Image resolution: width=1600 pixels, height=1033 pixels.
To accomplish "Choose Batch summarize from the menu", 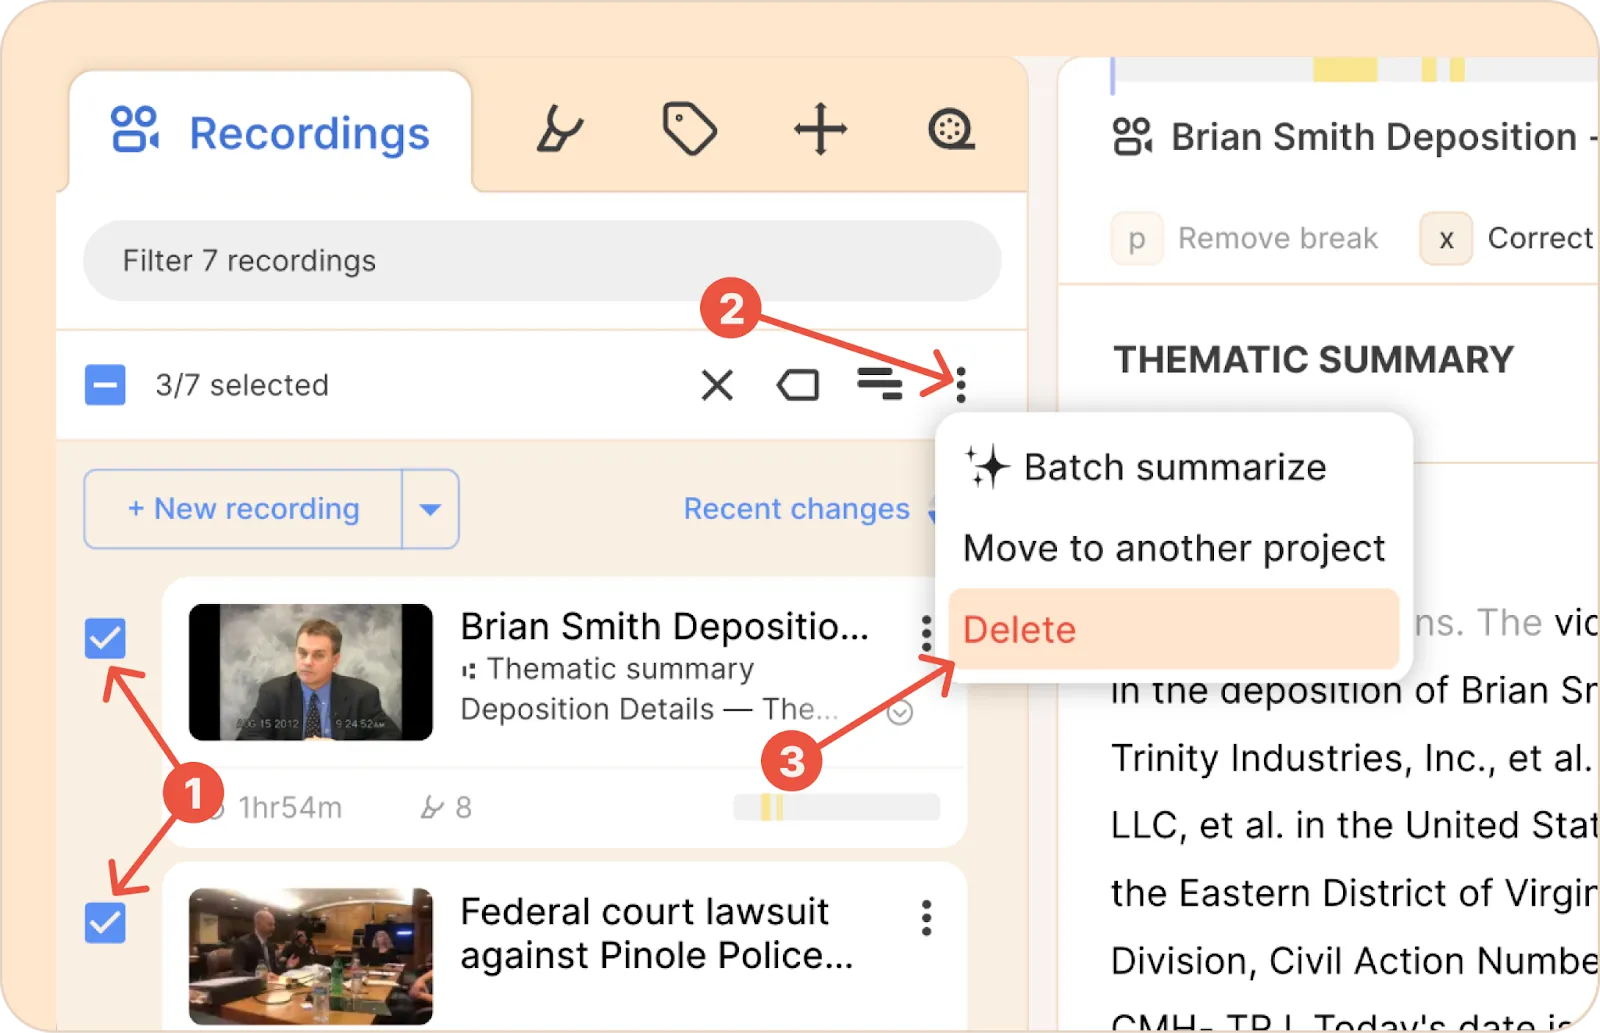I will (1146, 467).
